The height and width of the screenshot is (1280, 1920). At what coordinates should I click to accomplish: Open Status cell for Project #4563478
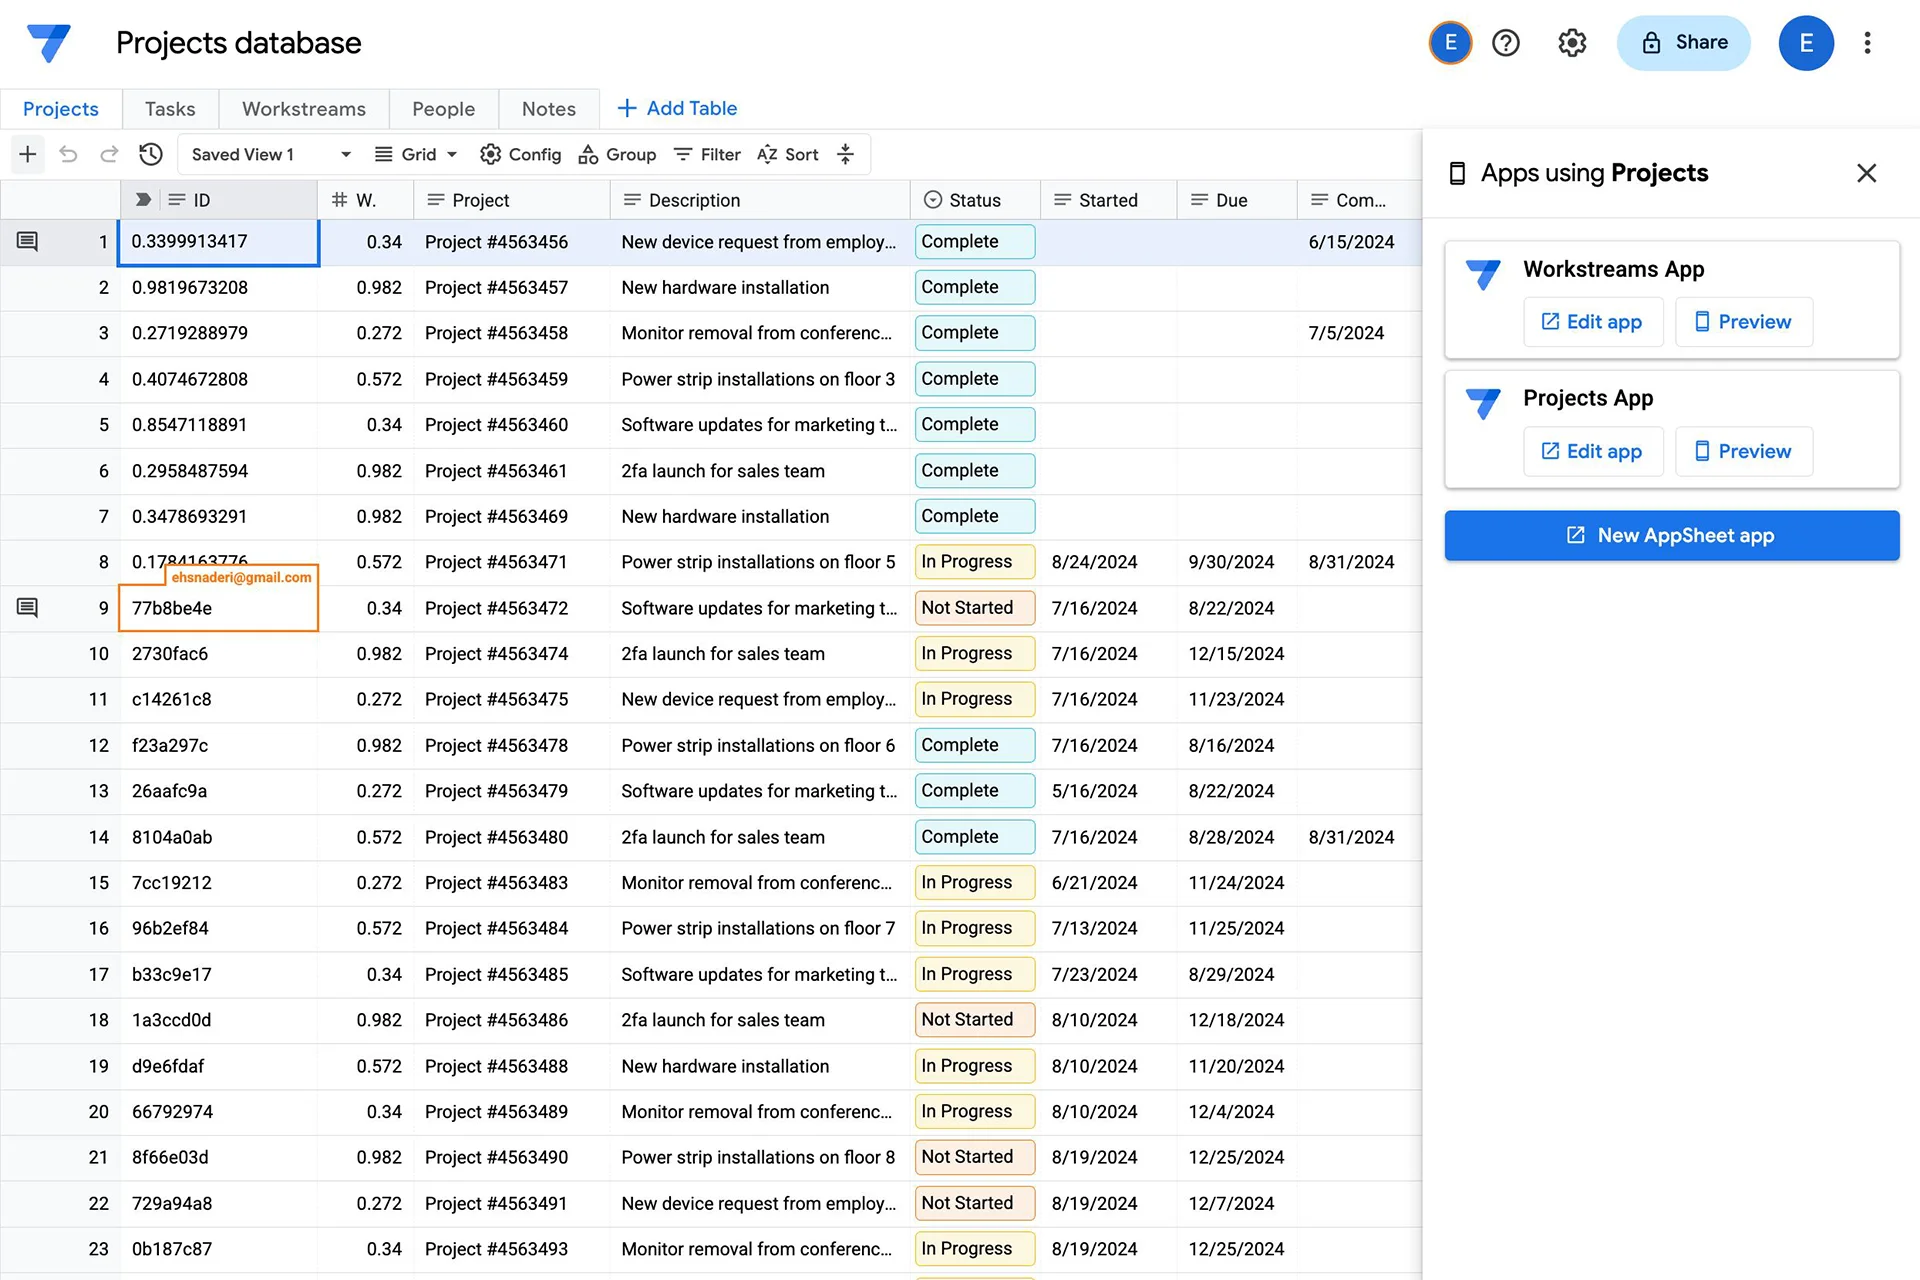(974, 745)
